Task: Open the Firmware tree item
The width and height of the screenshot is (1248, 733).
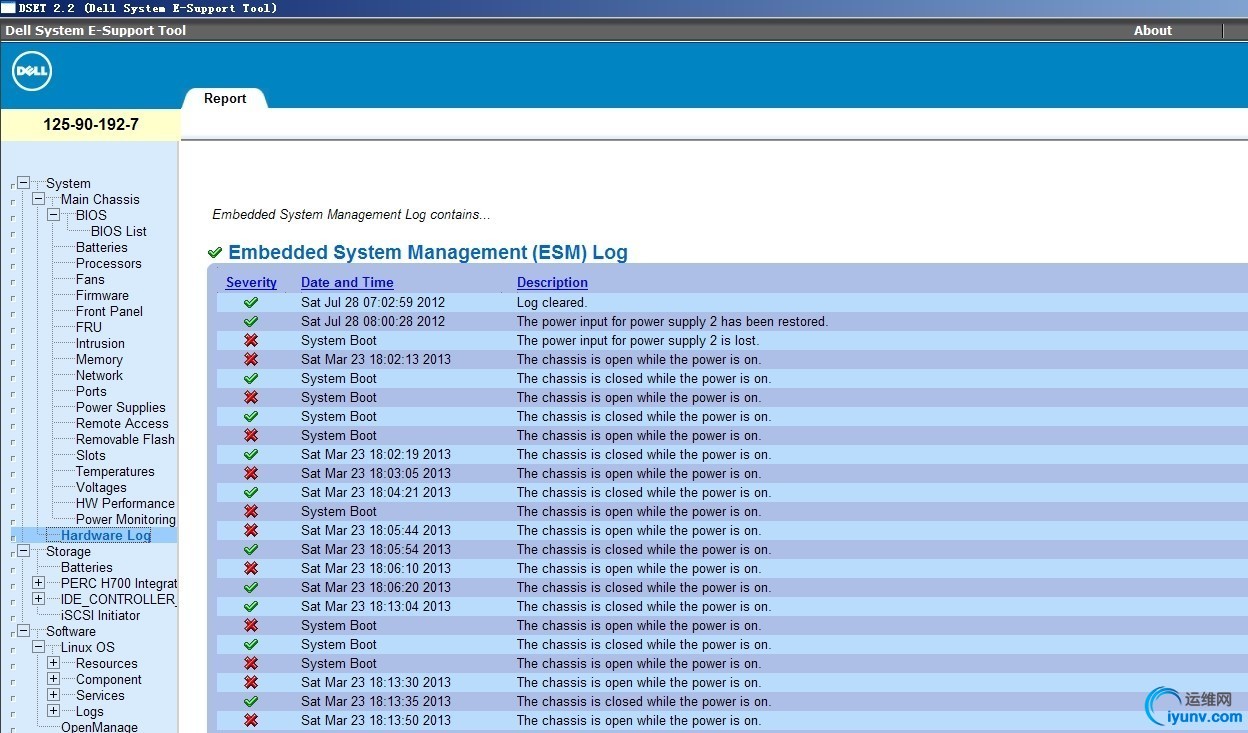Action: [102, 295]
